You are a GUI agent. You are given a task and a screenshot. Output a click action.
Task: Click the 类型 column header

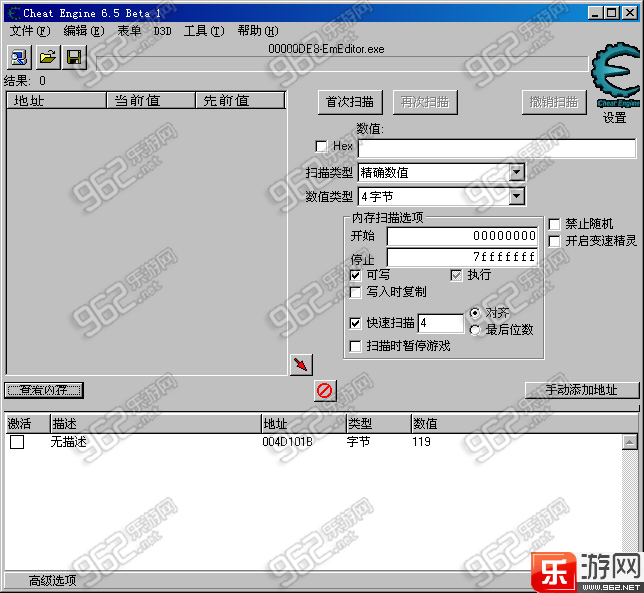point(379,424)
